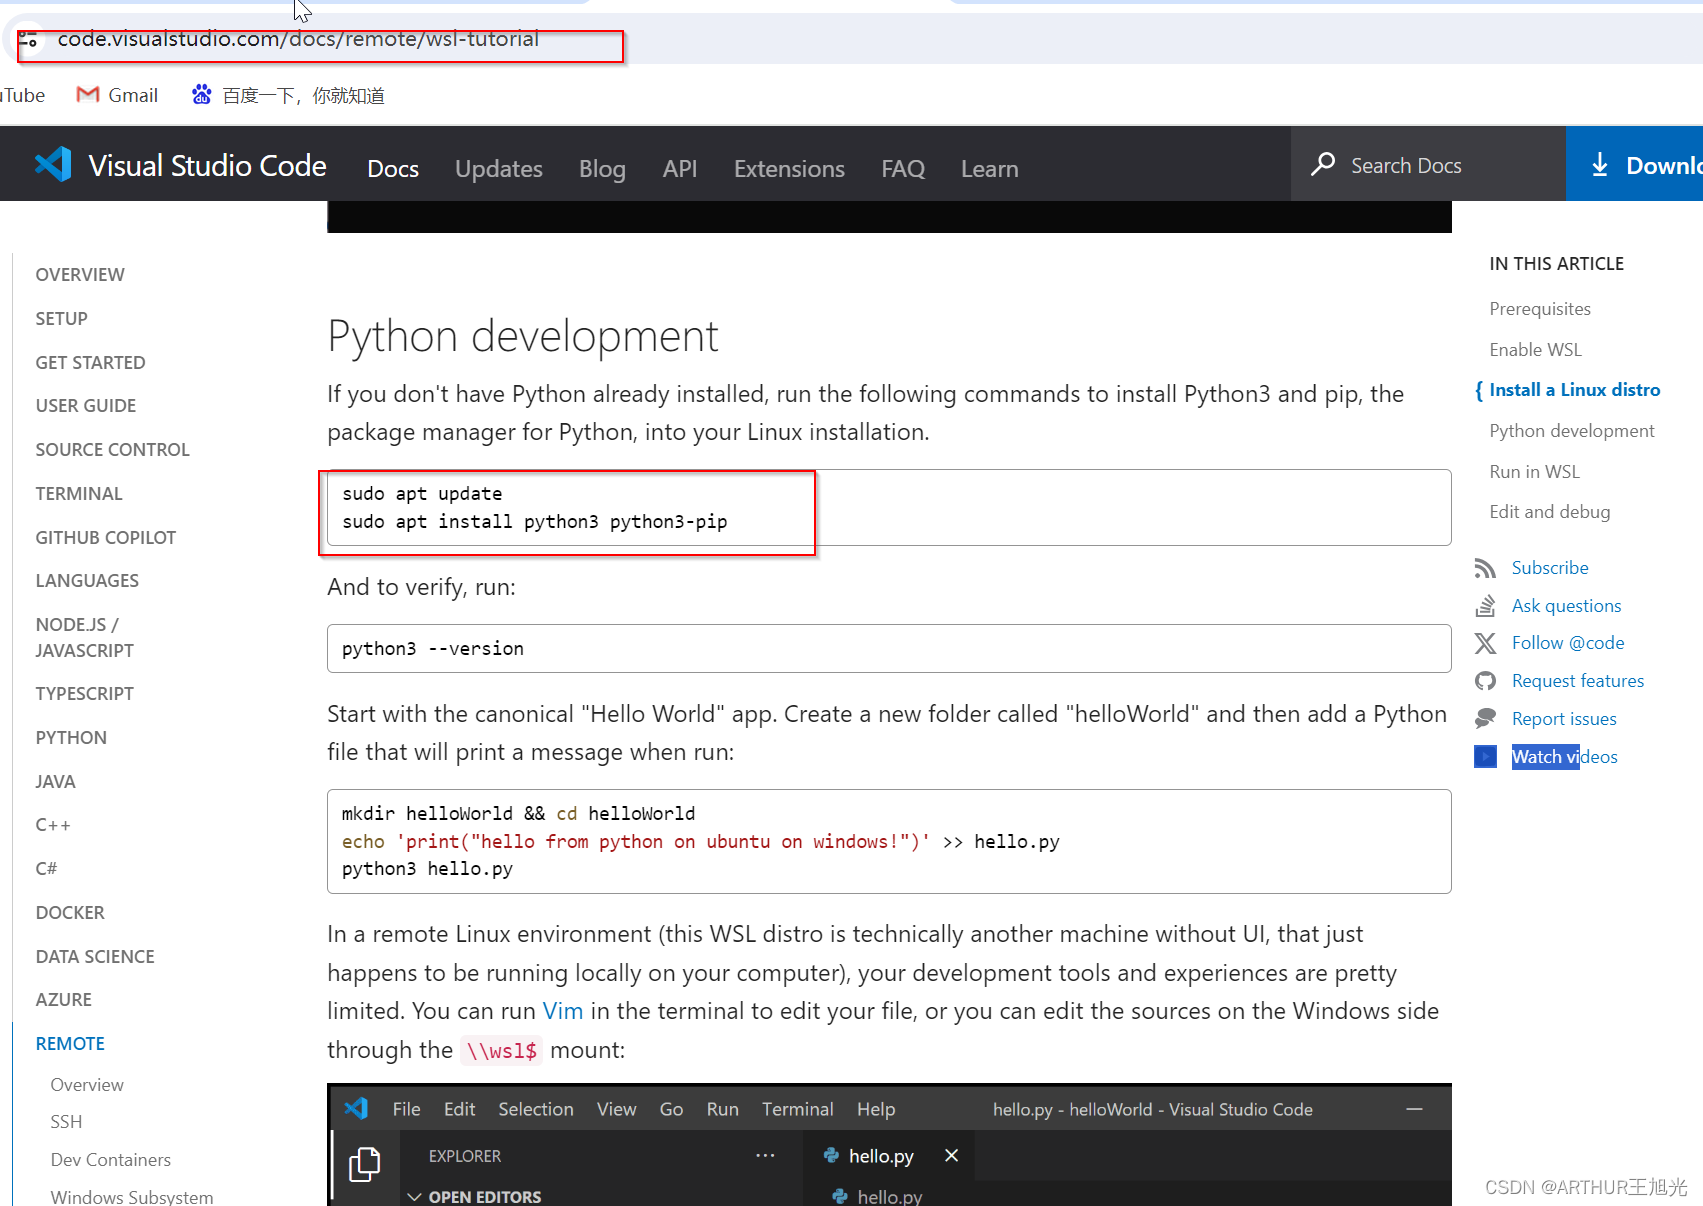
Task: Expand the DOCKER sidebar section
Action: (70, 912)
